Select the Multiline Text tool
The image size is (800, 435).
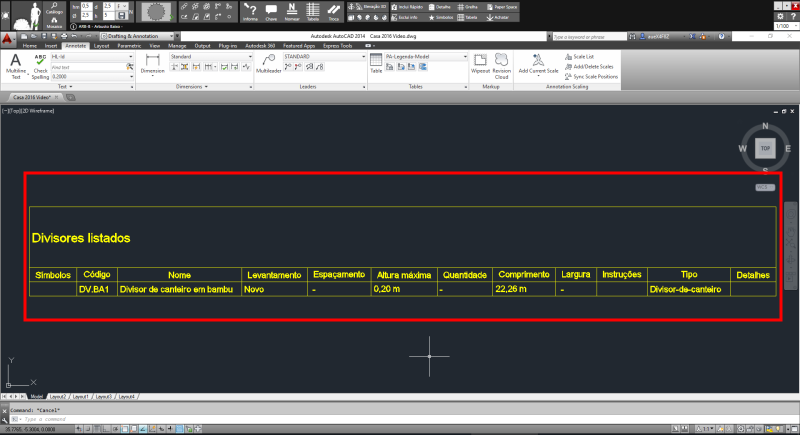pos(15,66)
